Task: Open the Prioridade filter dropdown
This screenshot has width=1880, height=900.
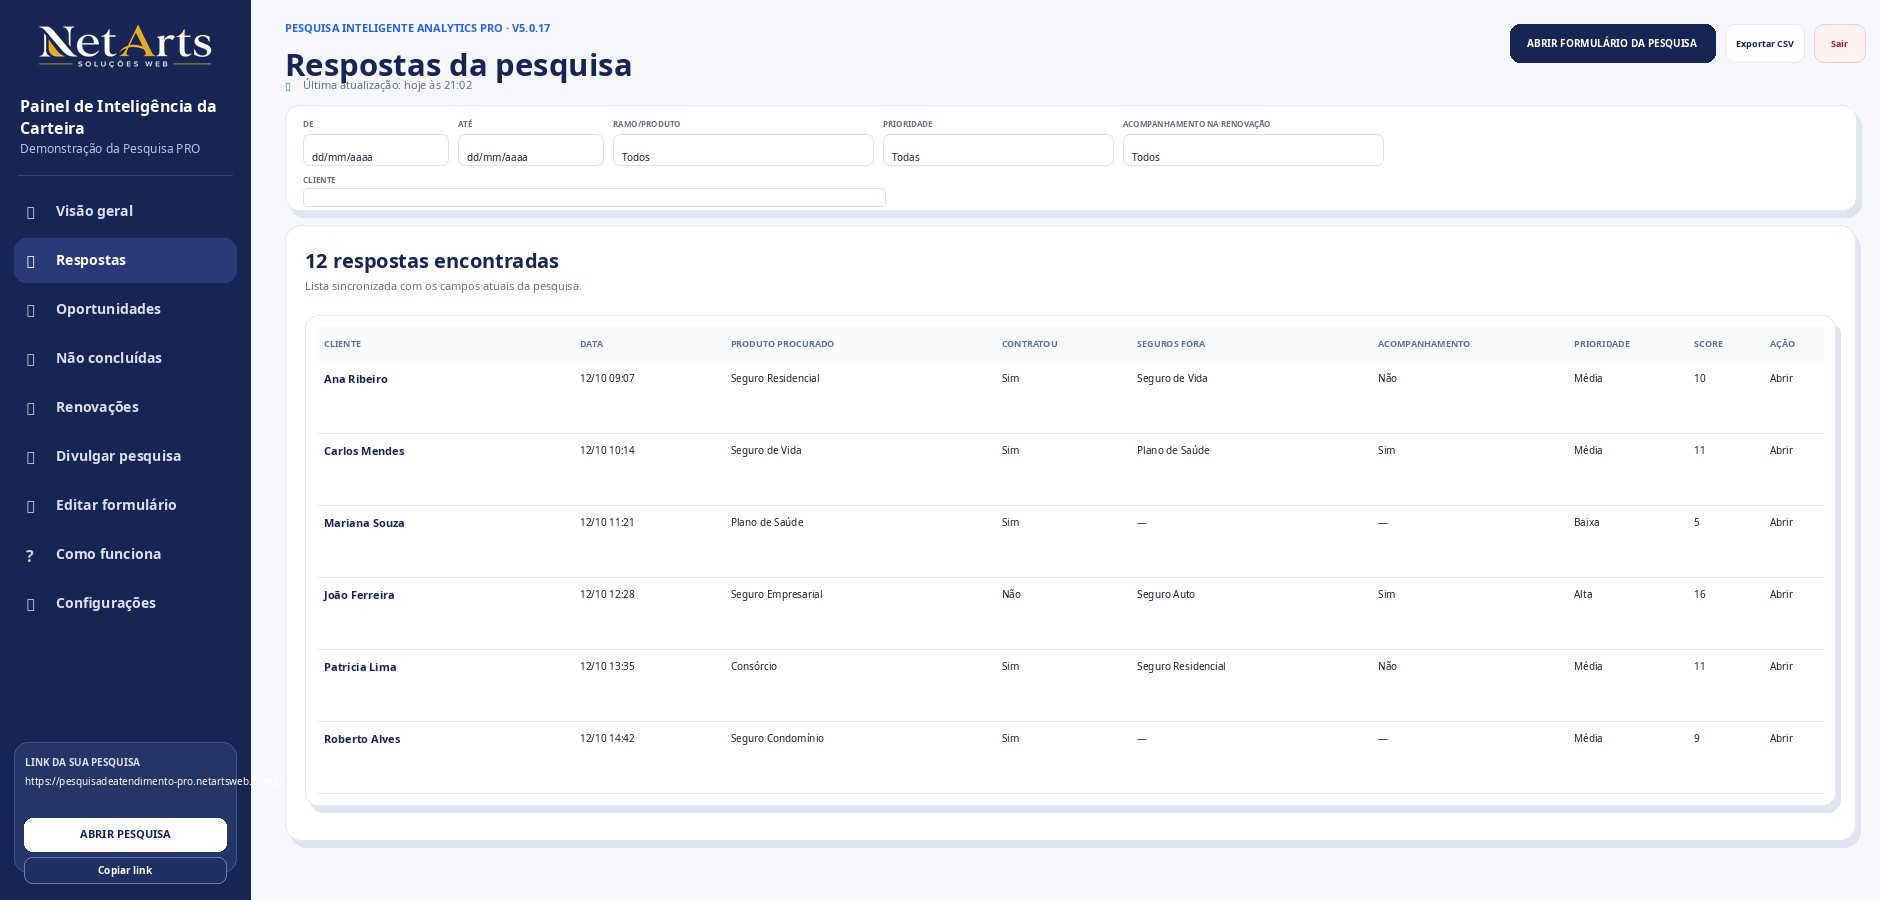Action: (998, 150)
